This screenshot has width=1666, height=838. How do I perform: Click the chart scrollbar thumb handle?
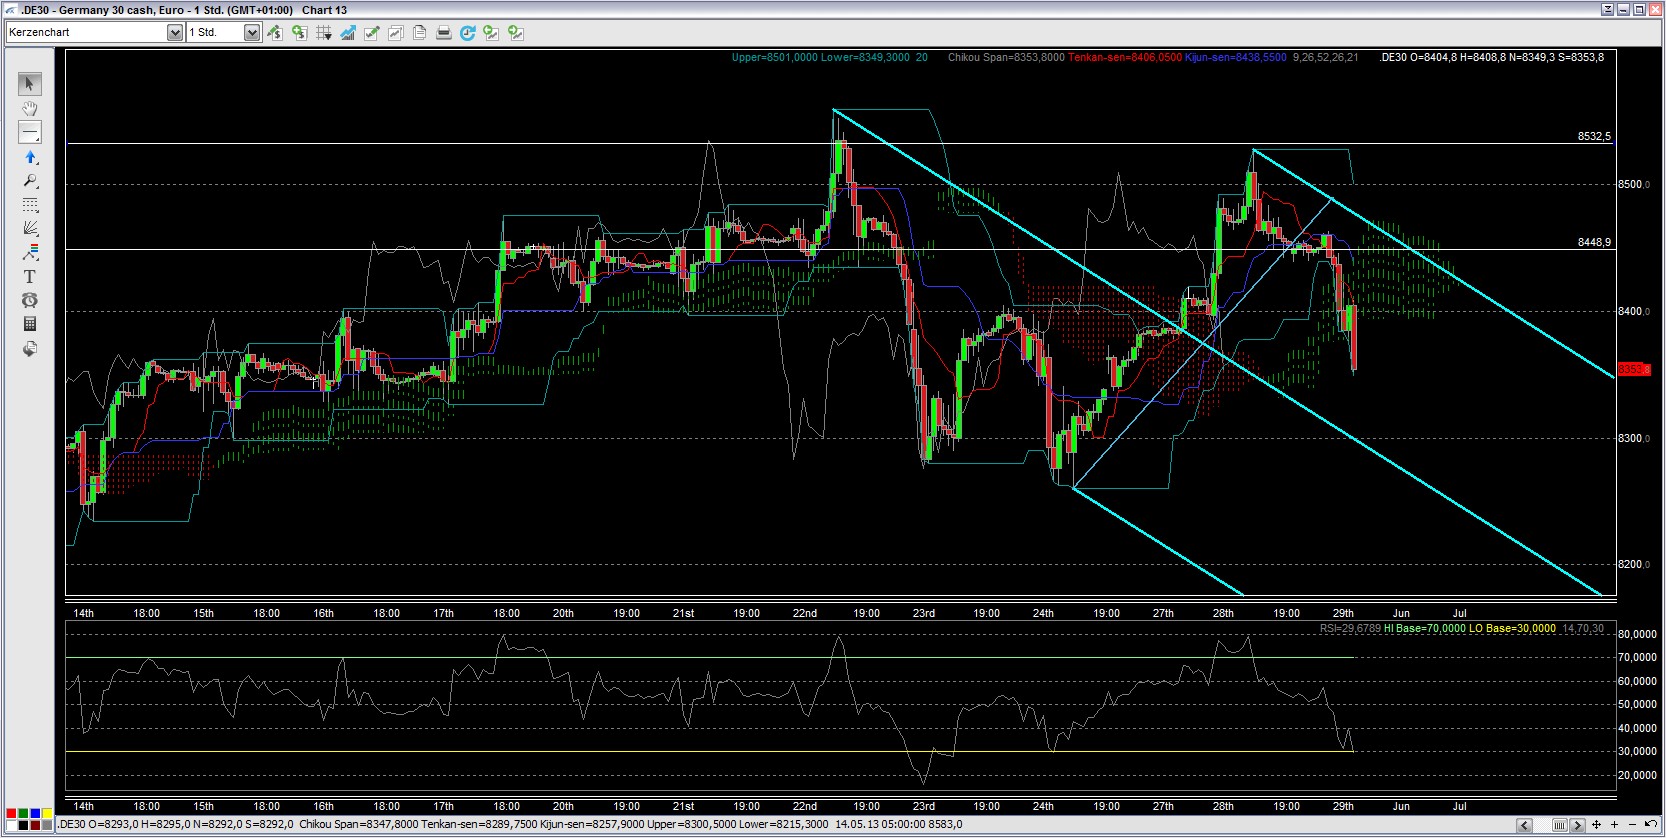pos(1559,825)
